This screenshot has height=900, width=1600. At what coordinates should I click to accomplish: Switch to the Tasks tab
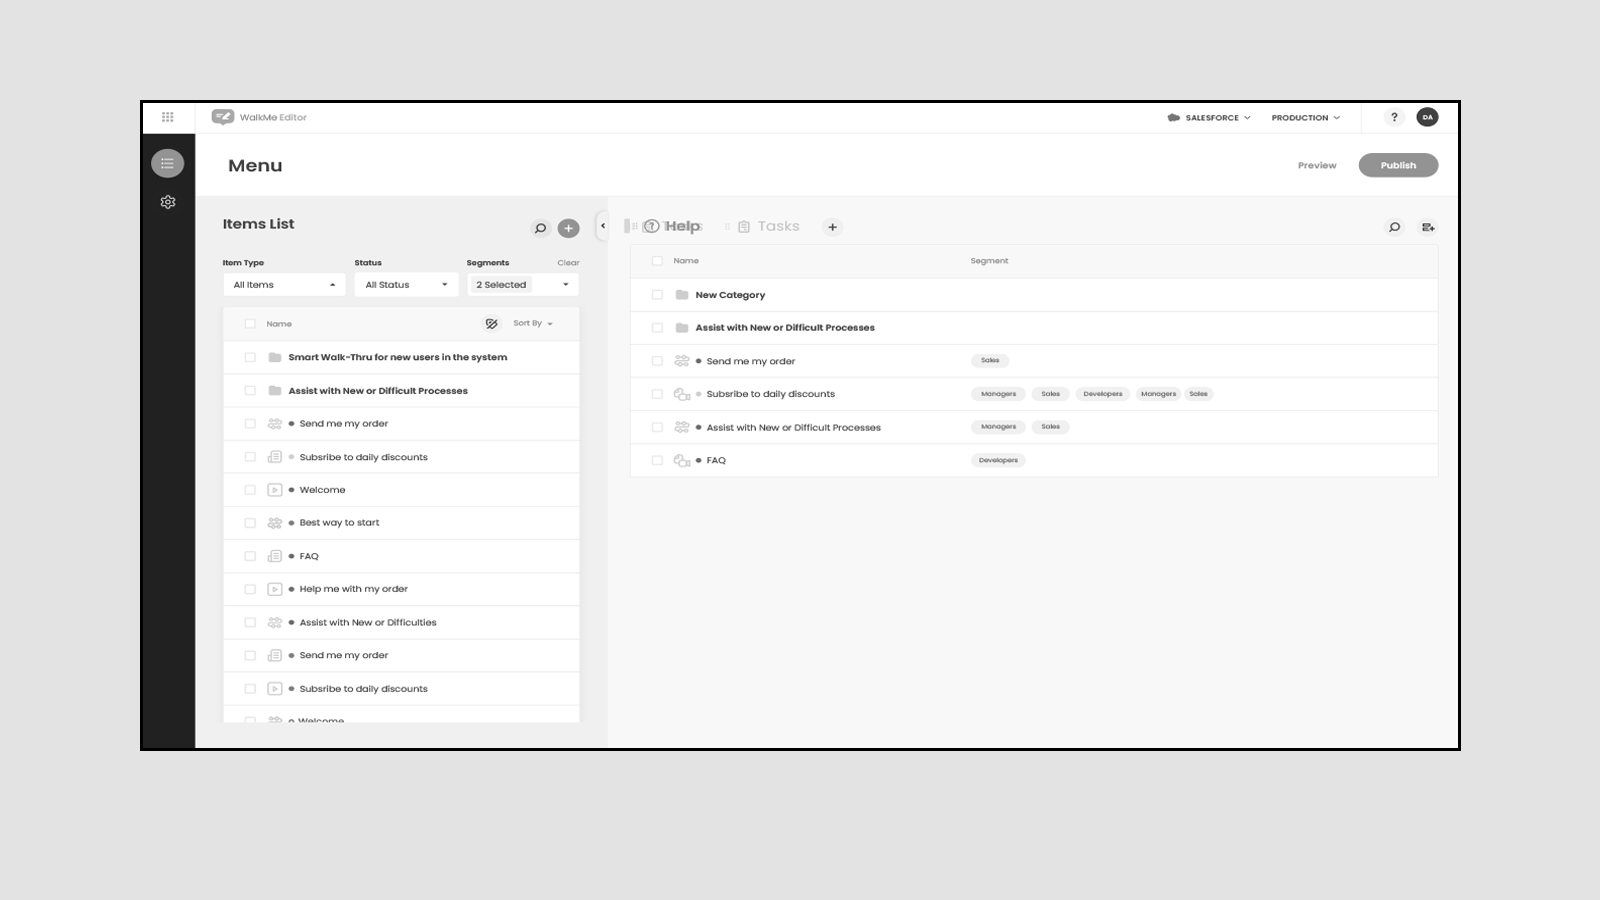pos(769,227)
